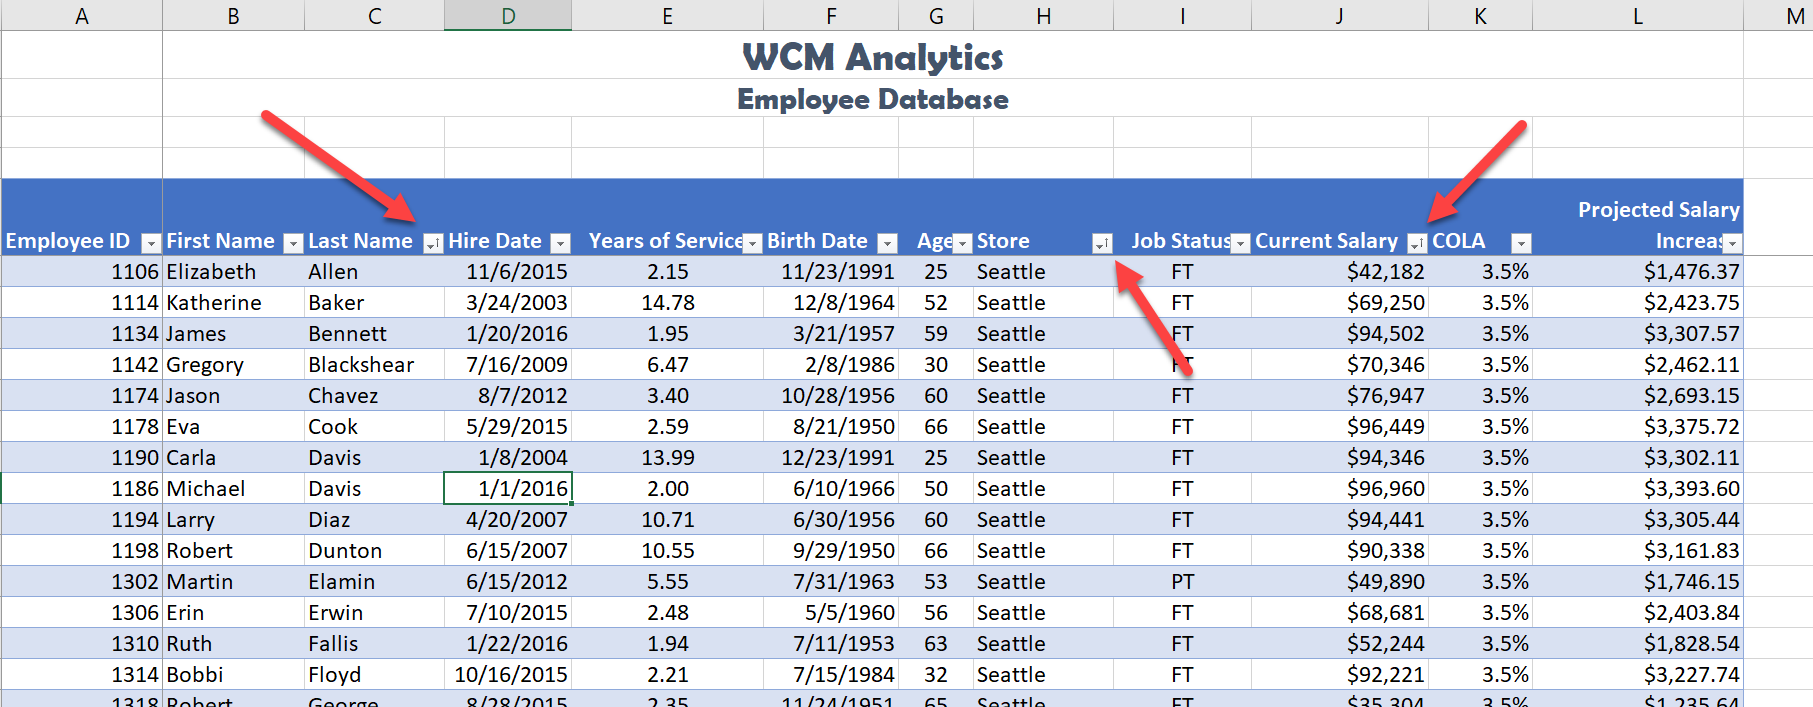
Task: Select column G header
Action: pyautogui.click(x=936, y=16)
